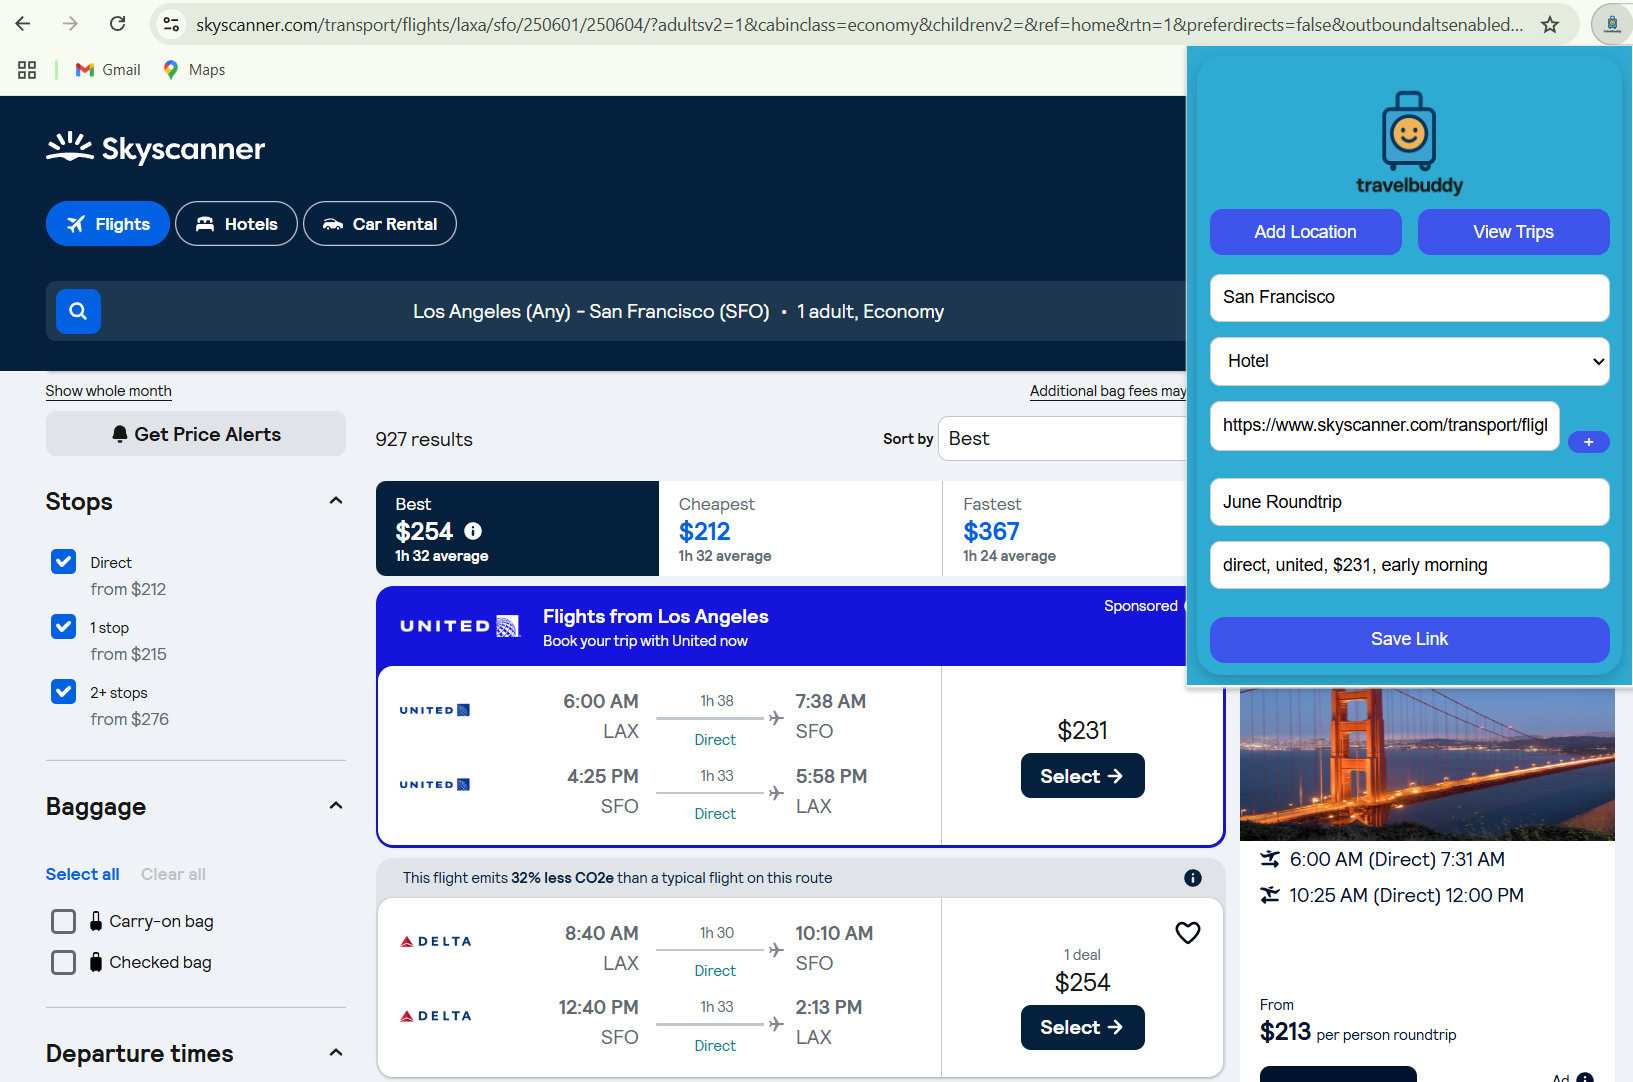Click the info icon beside Best $254
The image size is (1633, 1082).
[473, 531]
